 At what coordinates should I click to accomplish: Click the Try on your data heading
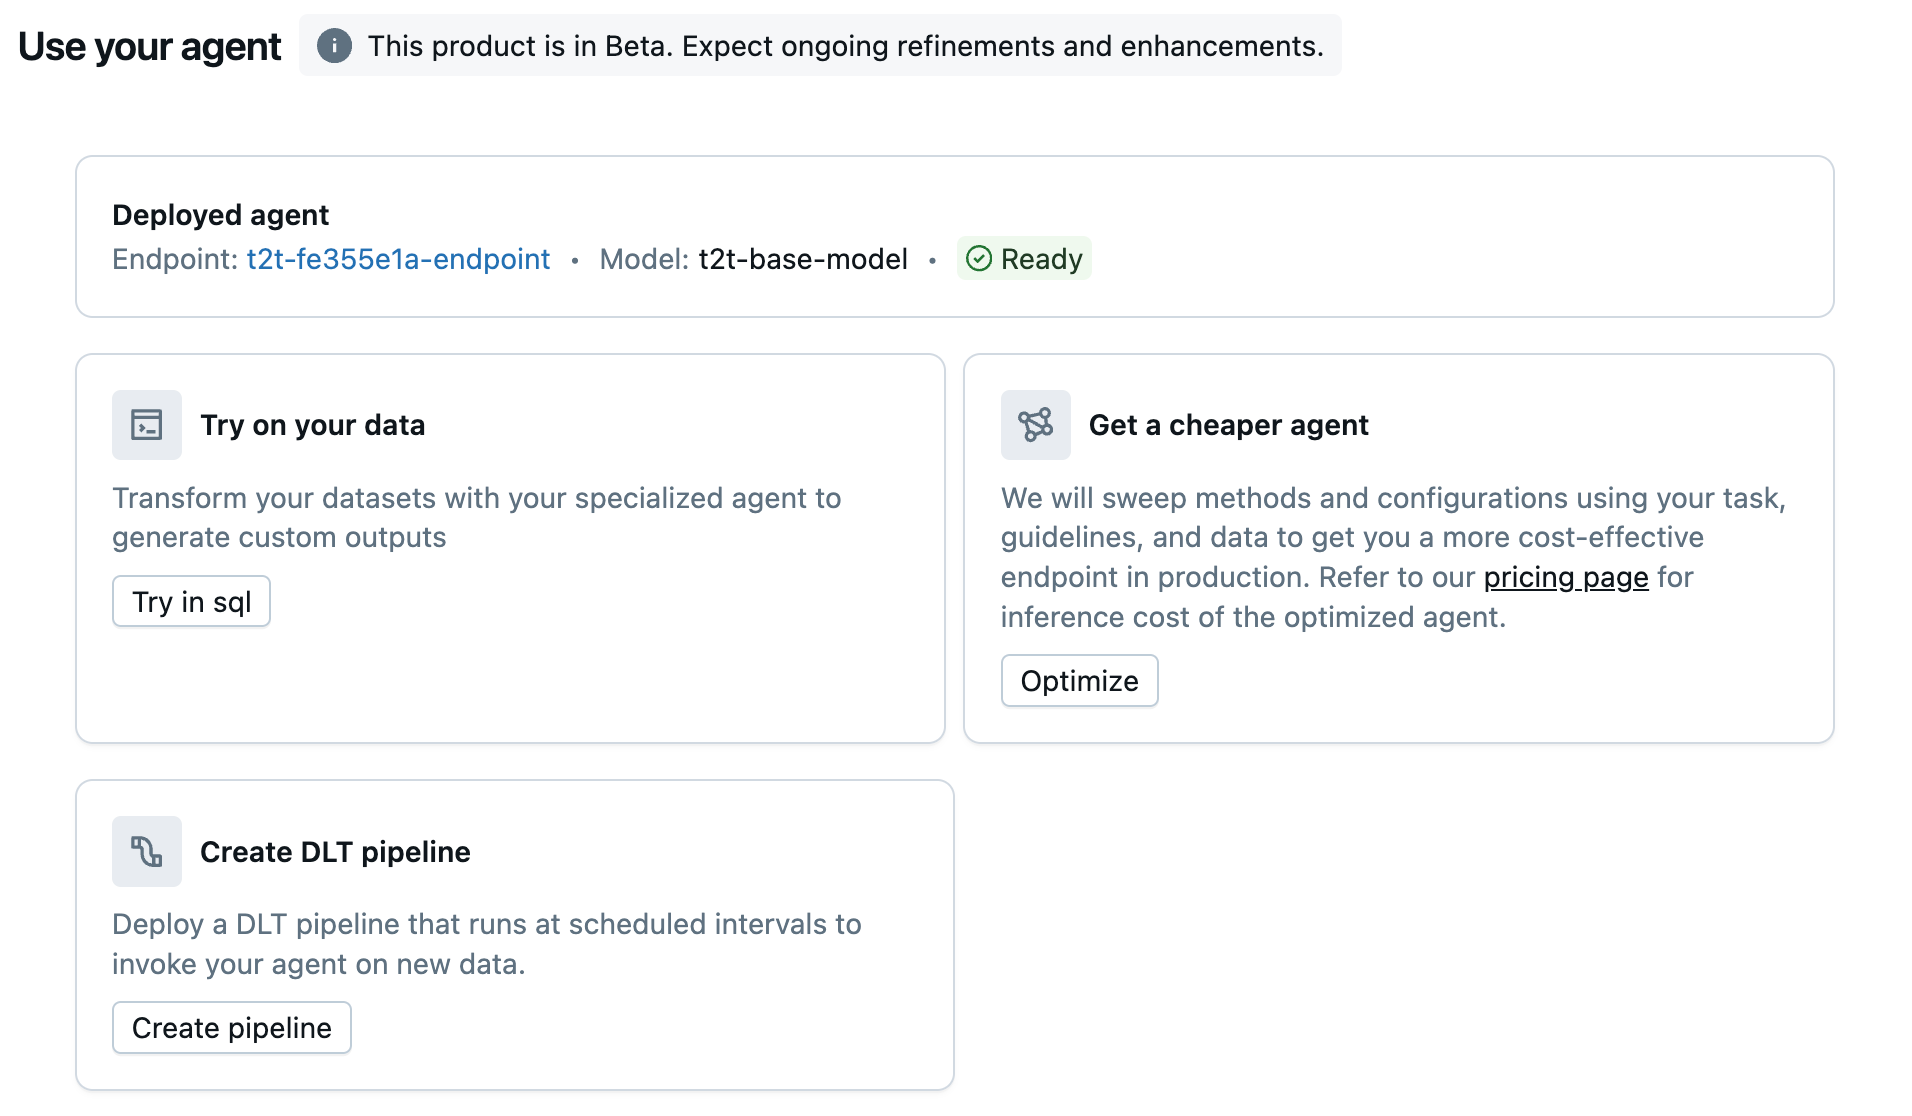pos(312,425)
